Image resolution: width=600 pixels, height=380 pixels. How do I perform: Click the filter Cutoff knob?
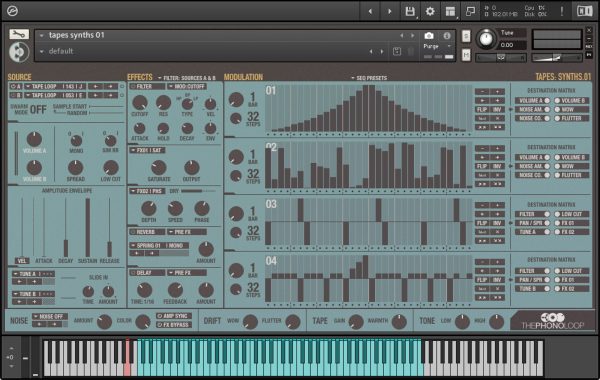coord(140,103)
